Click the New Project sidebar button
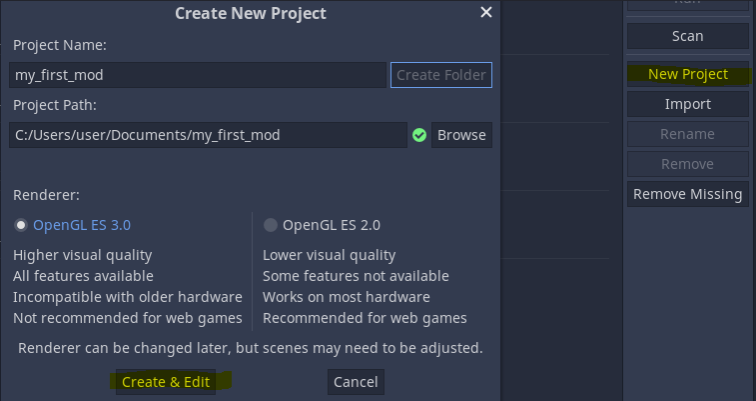This screenshot has height=401, width=756. pos(688,74)
